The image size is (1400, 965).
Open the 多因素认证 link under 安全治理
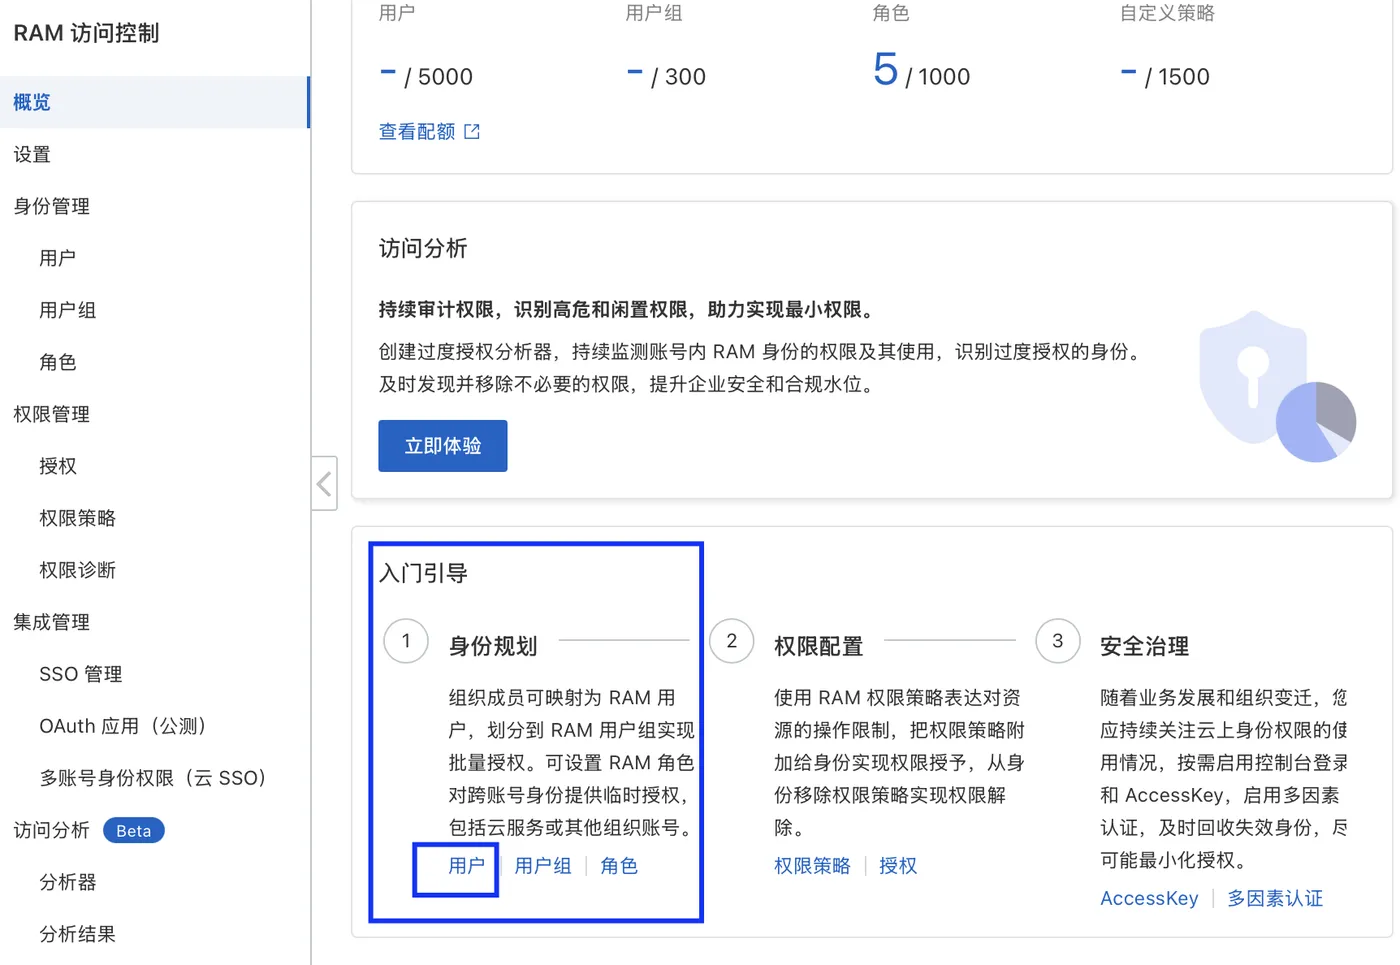coord(1275,898)
